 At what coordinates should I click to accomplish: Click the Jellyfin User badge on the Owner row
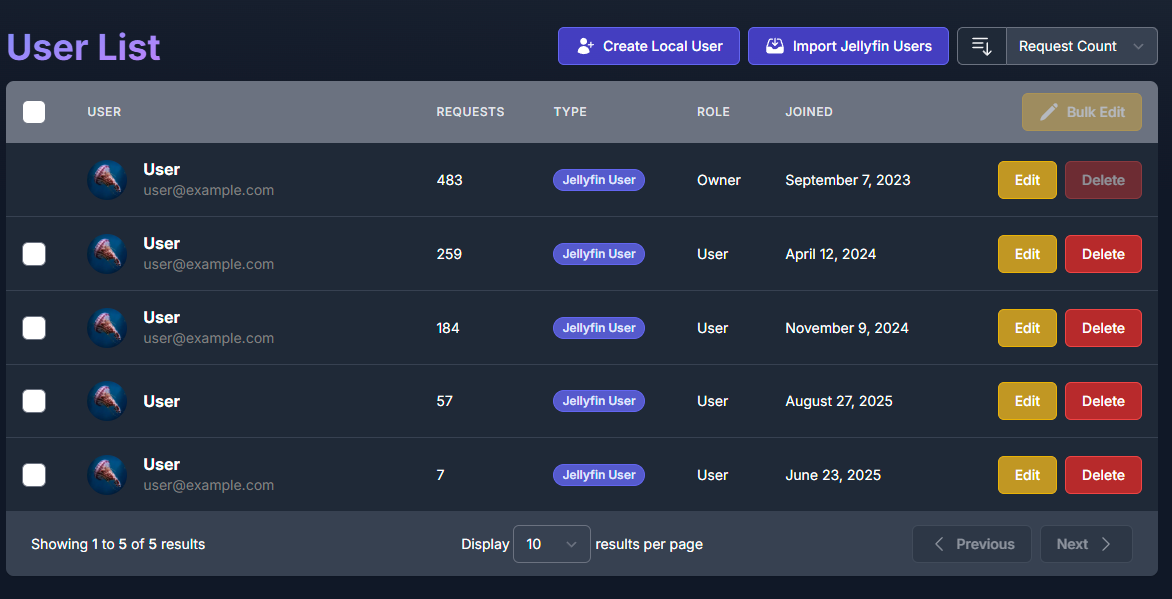598,180
